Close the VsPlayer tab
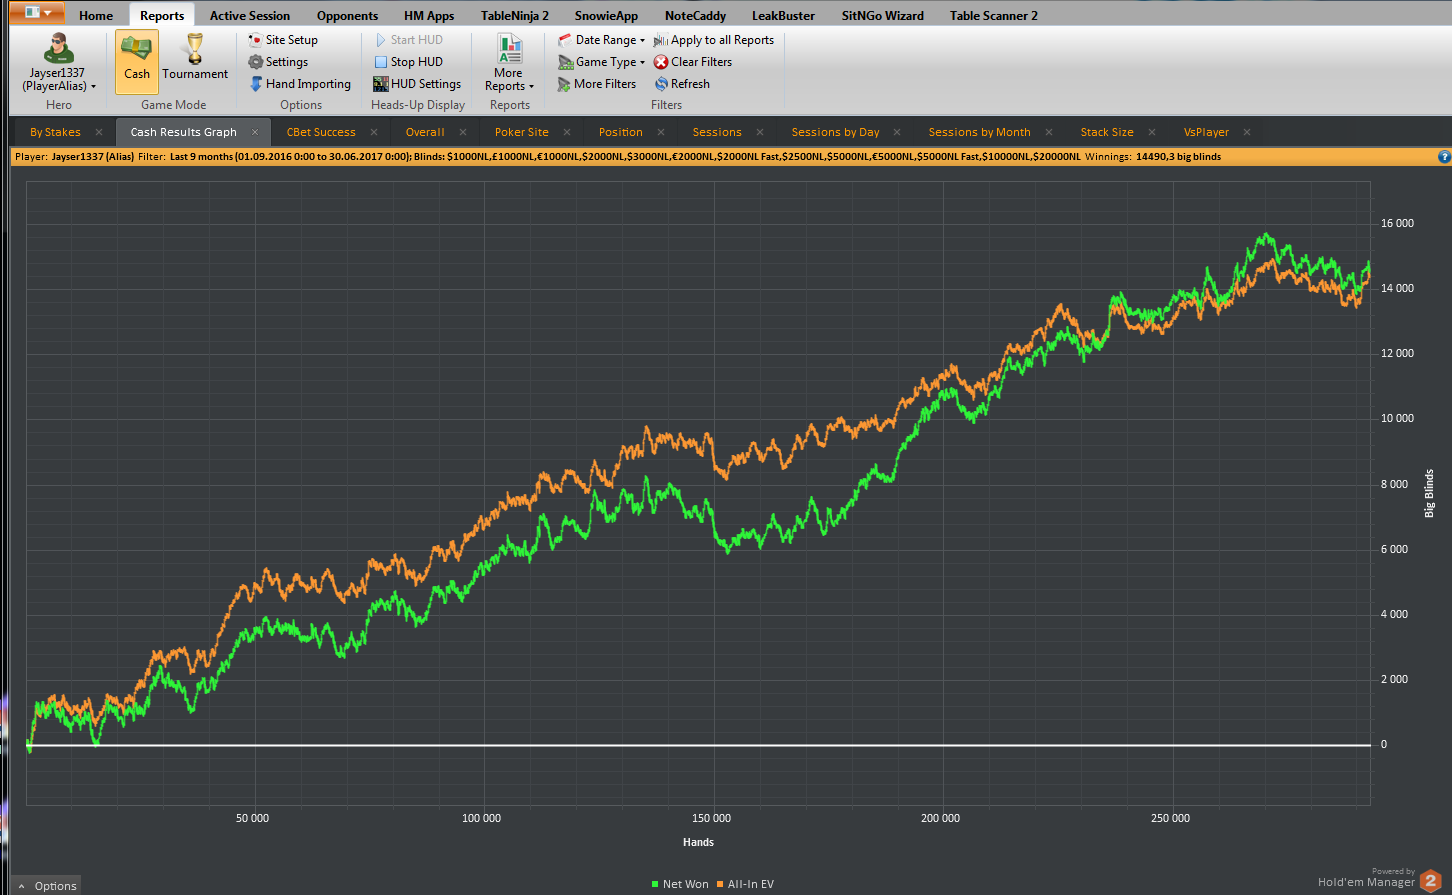Viewport: 1452px width, 895px height. [1246, 132]
